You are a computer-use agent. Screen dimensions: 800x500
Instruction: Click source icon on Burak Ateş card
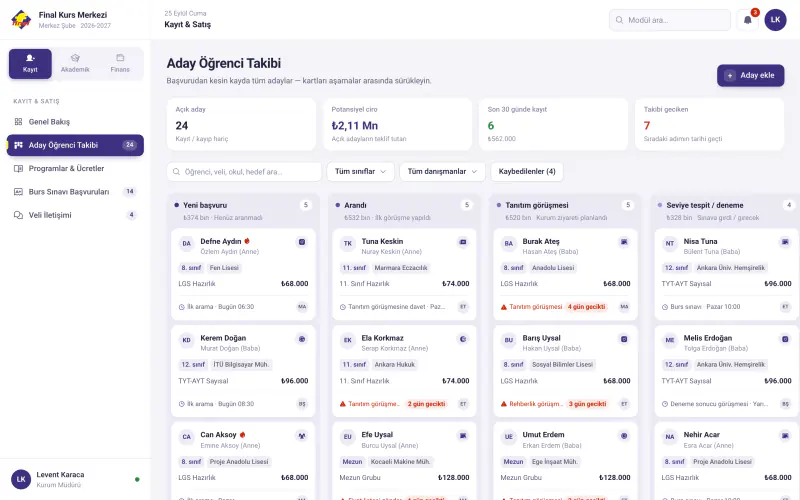coord(624,242)
